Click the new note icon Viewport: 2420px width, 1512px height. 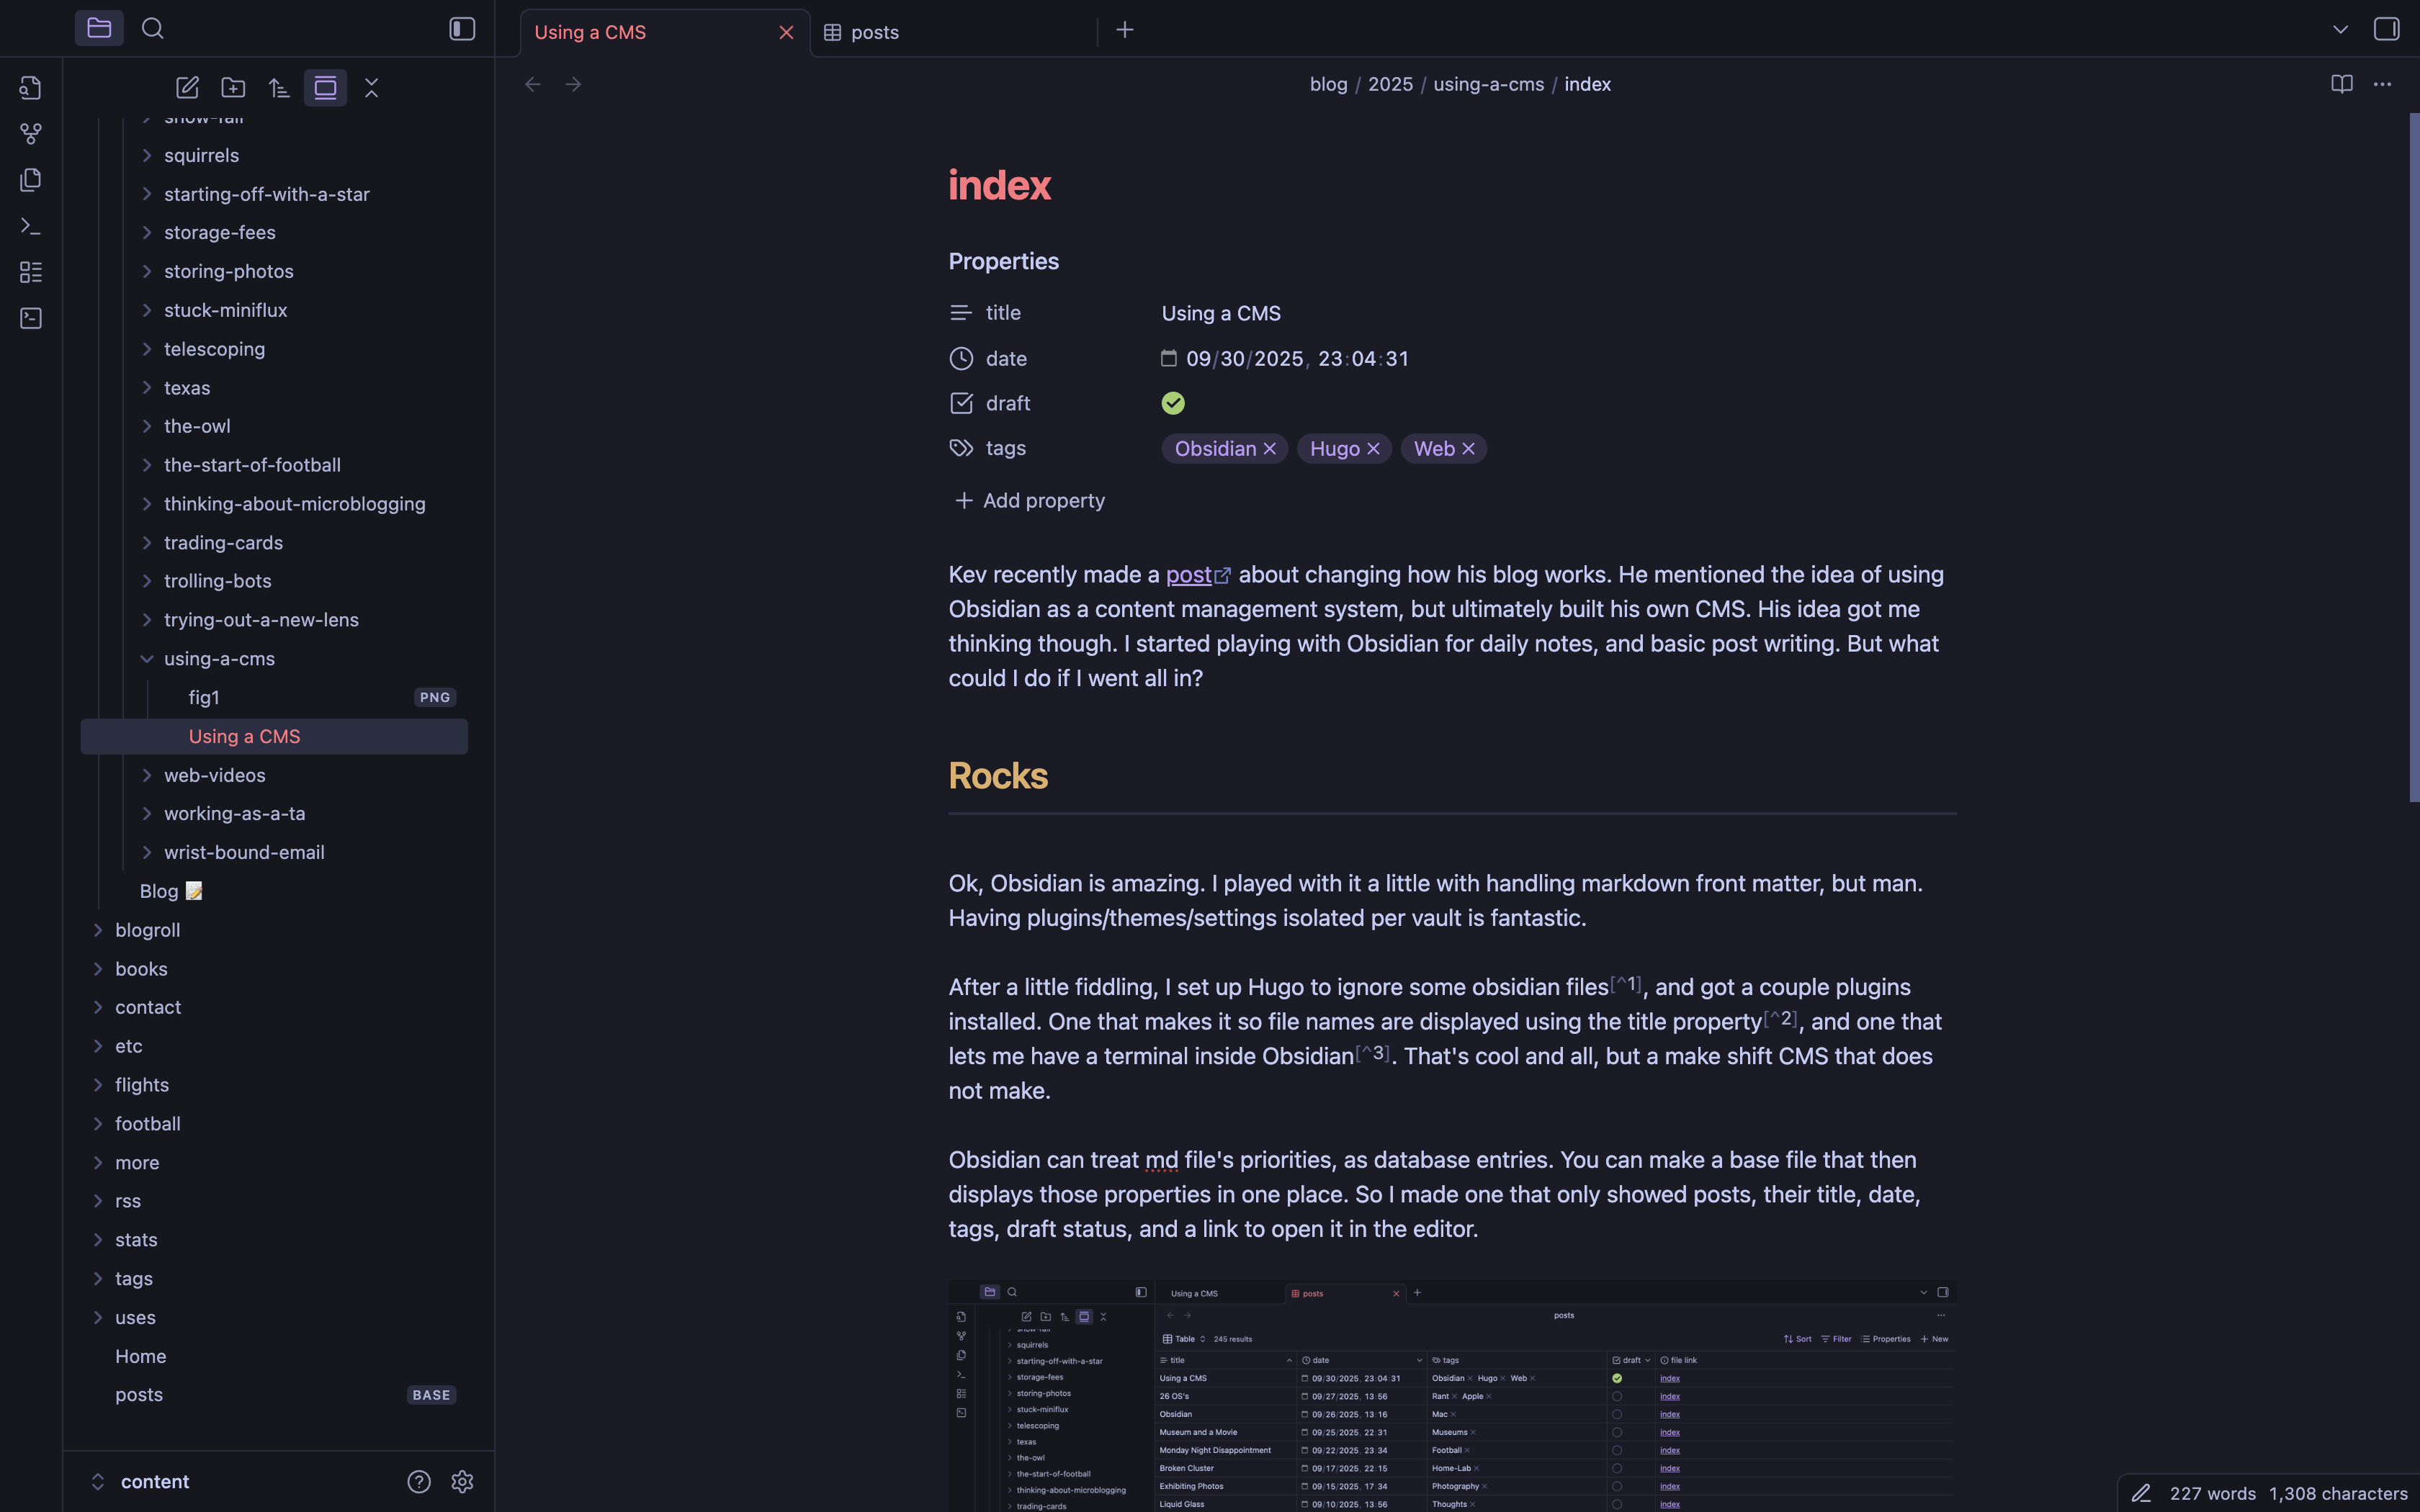[x=187, y=88]
